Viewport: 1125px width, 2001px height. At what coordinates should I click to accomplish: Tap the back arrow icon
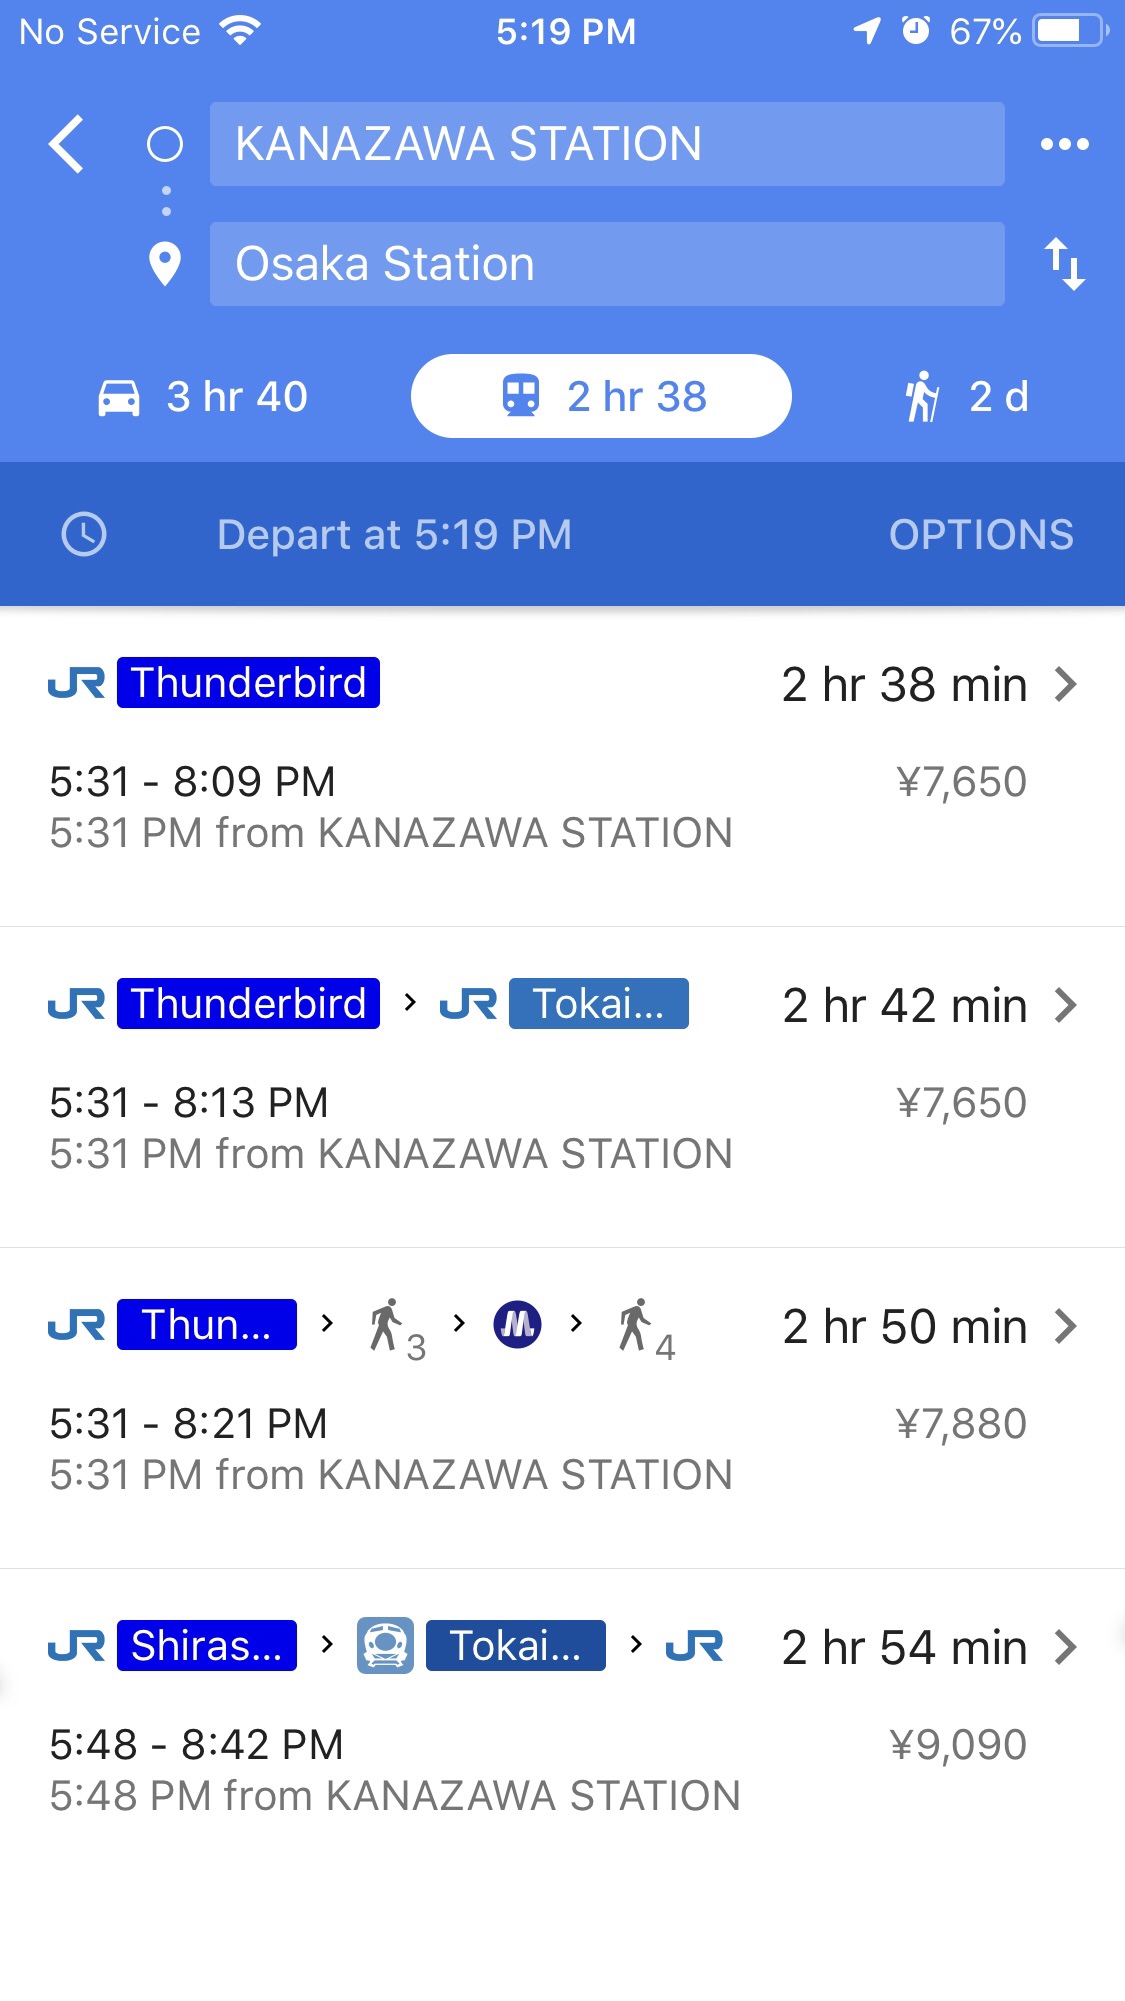click(67, 145)
